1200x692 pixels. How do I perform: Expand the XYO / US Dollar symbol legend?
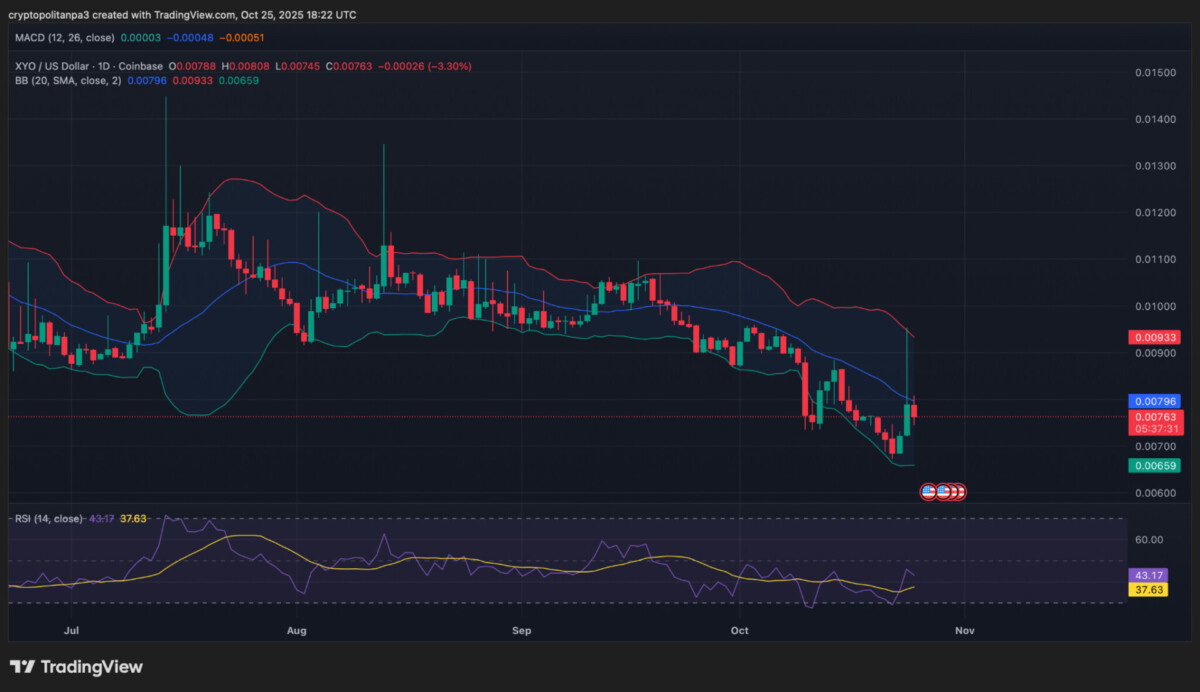[x=52, y=66]
